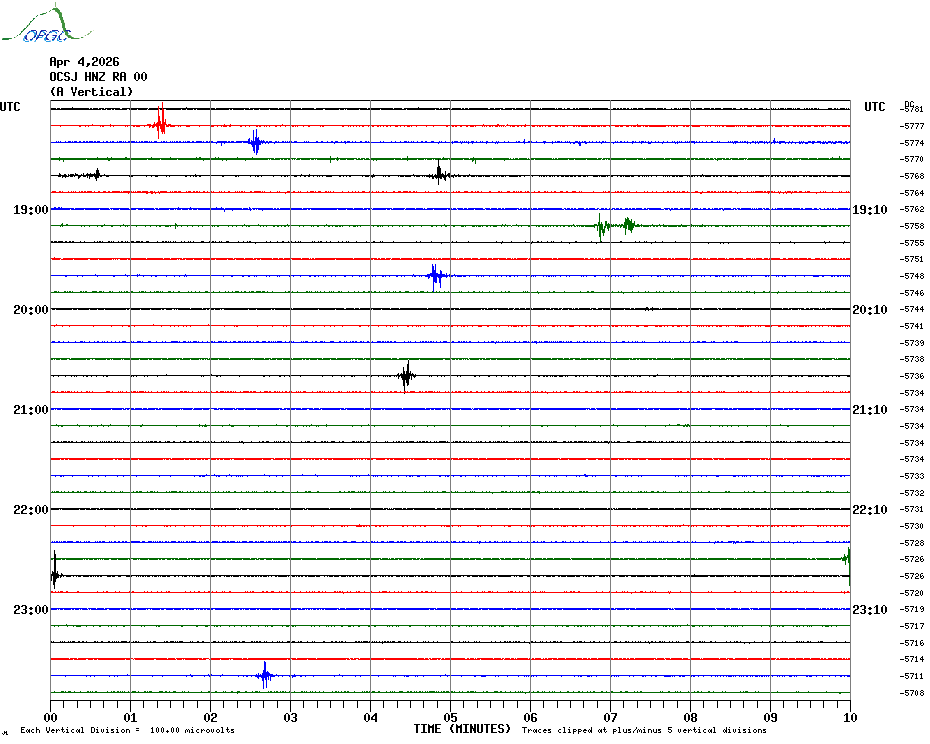This screenshot has height=744, width=930.
Task: Click the 22:10 label on right side
Action: tap(869, 510)
